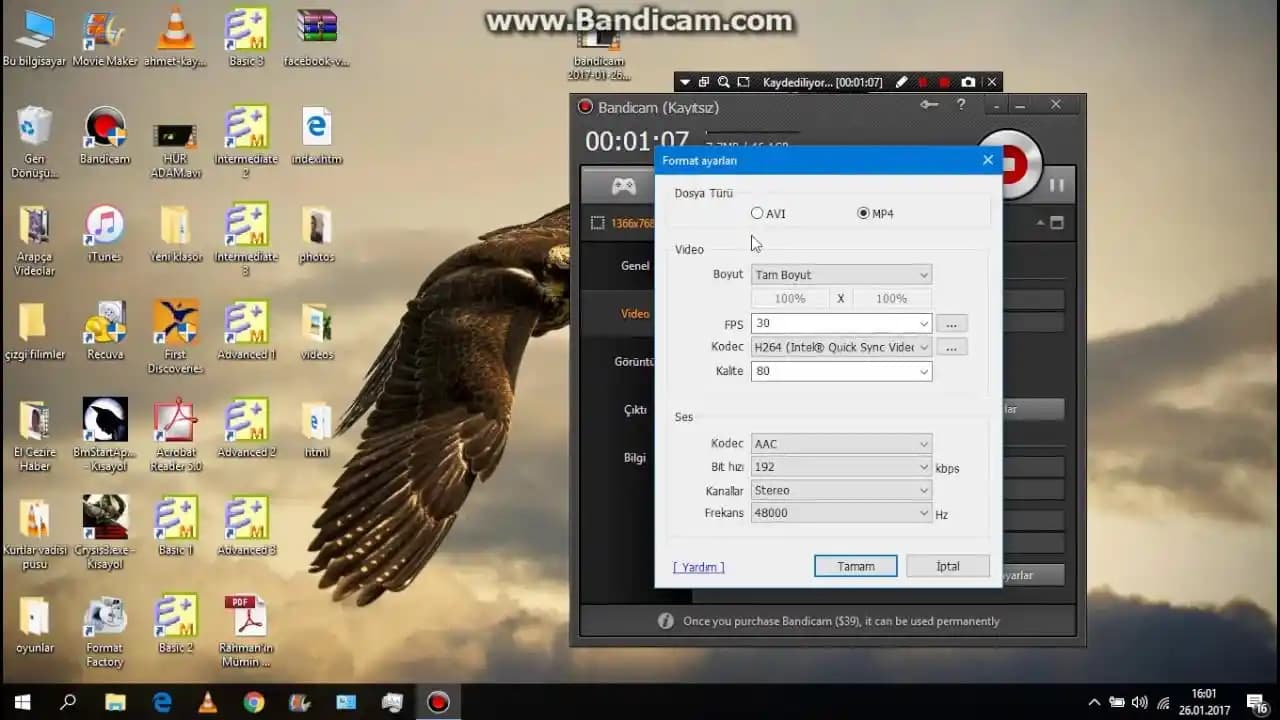Screen dimensions: 1280x720
Task: Open File Explorer from the taskbar
Action: pos(115,702)
